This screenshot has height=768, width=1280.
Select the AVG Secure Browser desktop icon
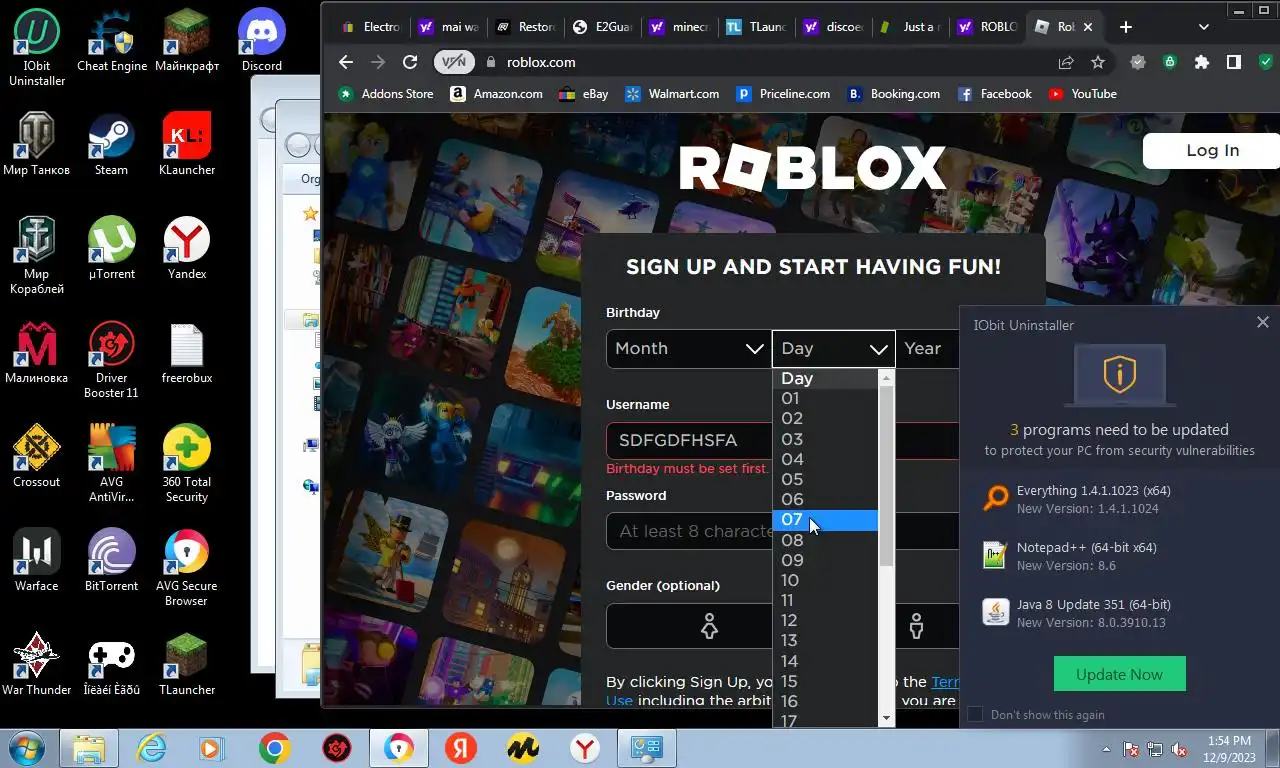[x=187, y=568]
